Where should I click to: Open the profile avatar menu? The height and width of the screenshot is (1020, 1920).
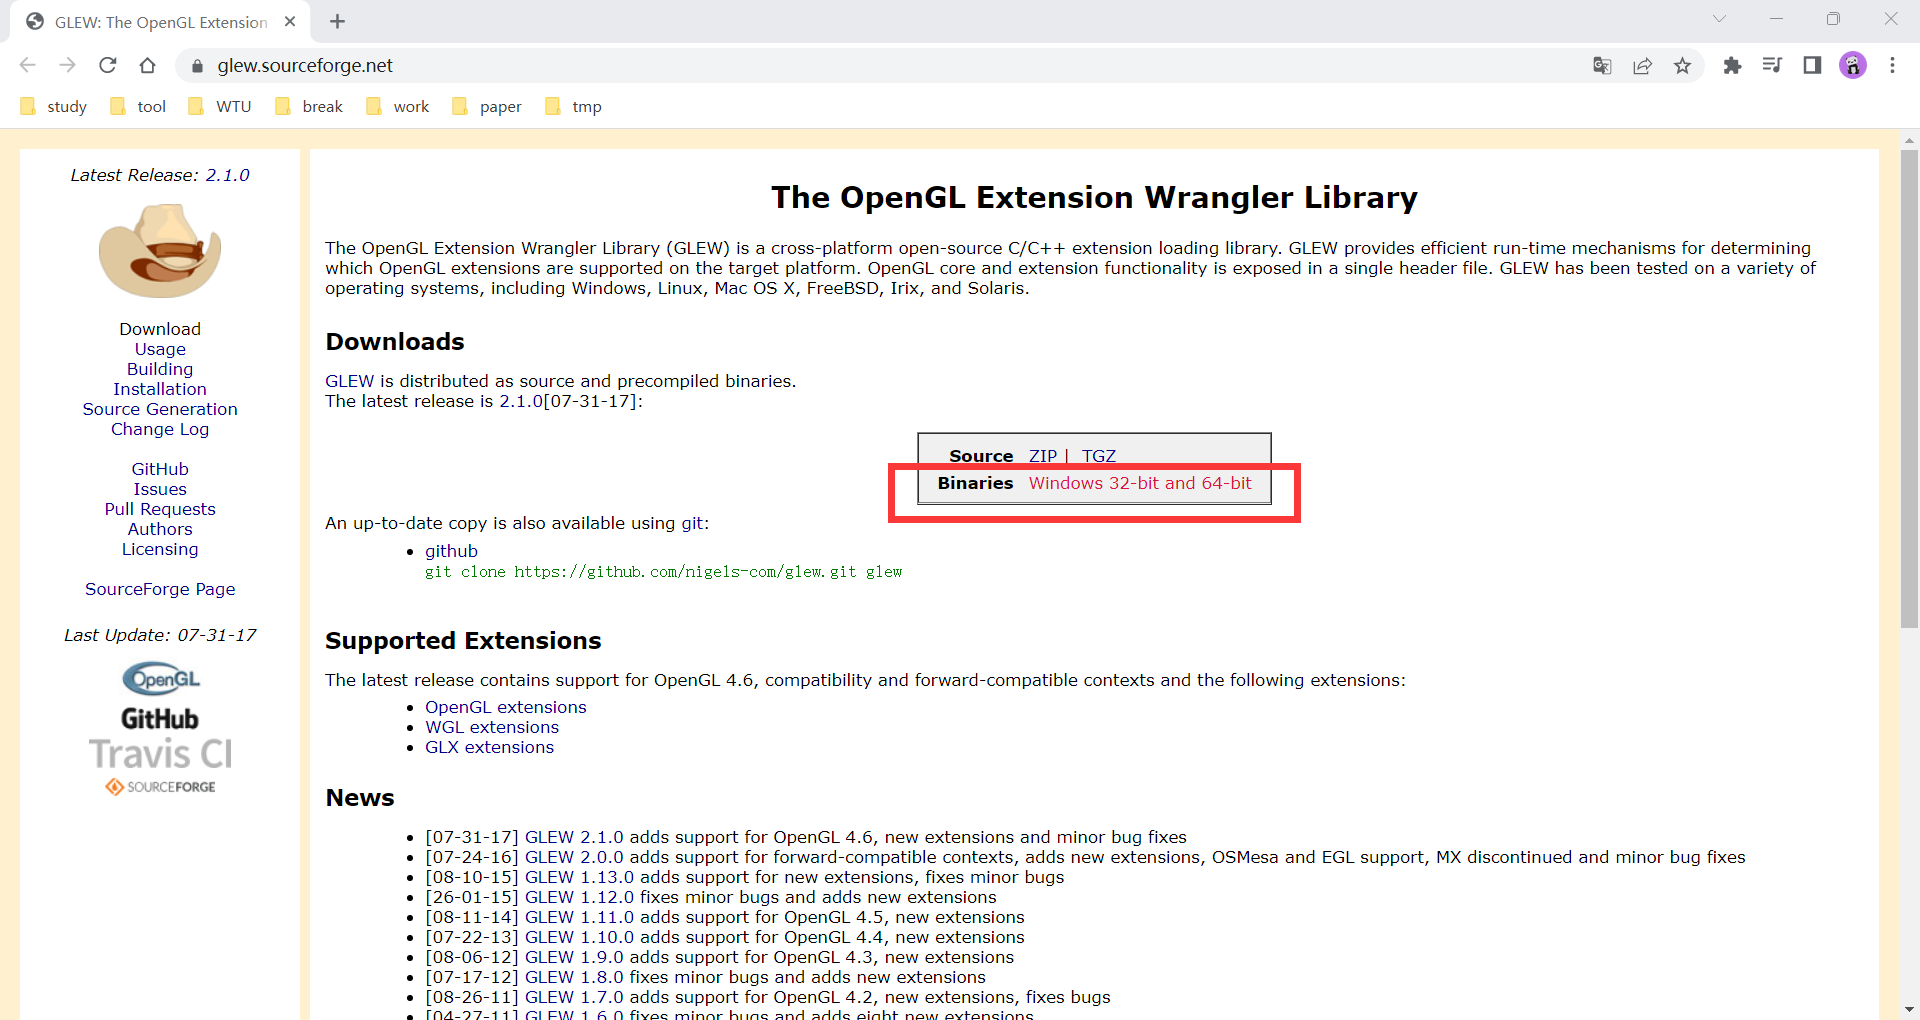pos(1853,66)
